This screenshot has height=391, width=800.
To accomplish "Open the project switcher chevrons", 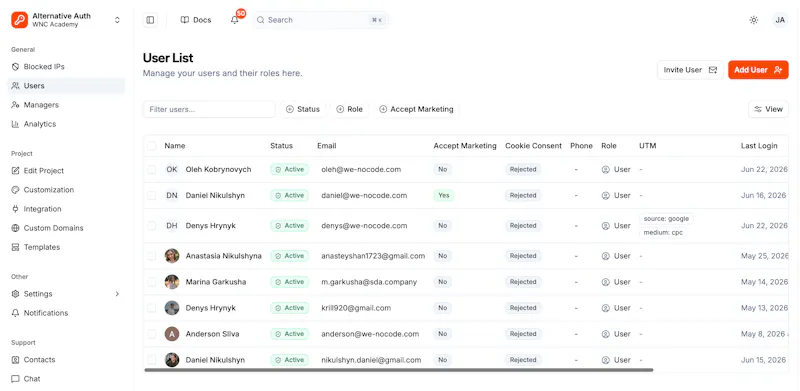I will click(x=117, y=20).
